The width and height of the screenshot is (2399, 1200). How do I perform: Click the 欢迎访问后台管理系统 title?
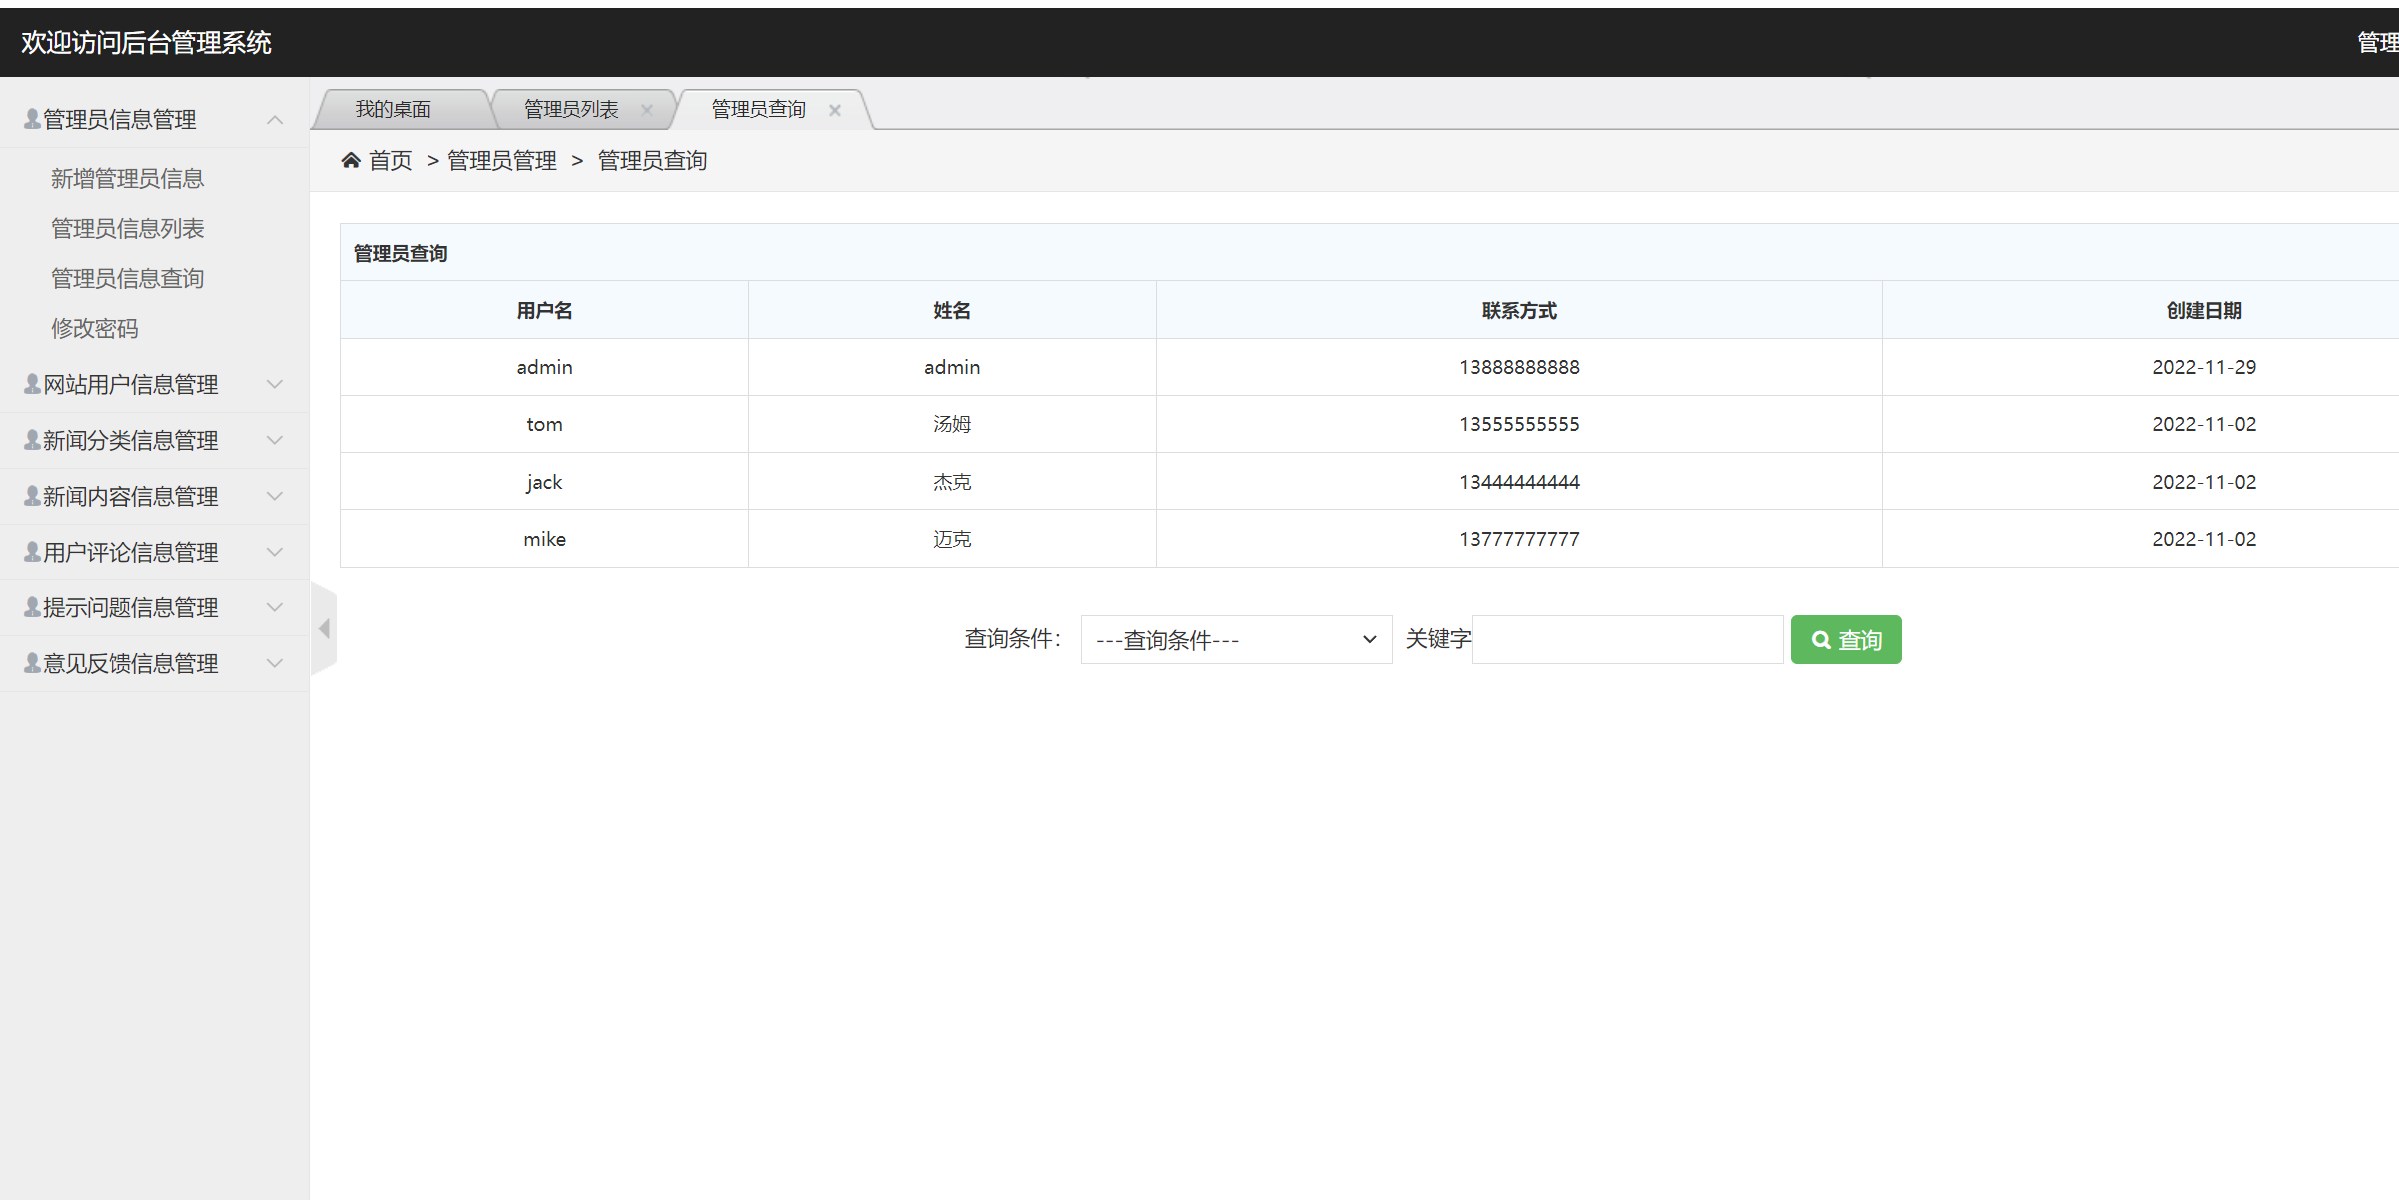pos(146,42)
